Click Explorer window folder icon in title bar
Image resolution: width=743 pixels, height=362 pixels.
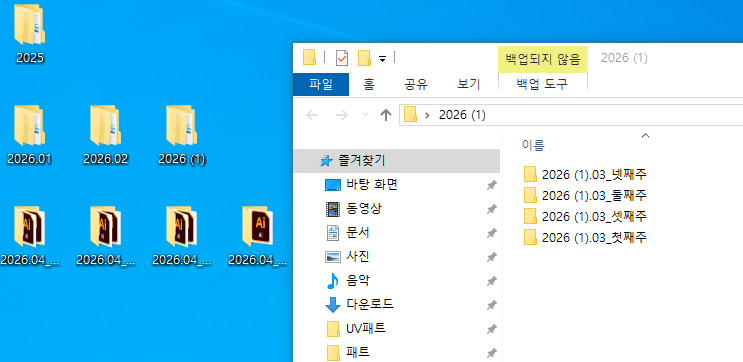[x=309, y=58]
